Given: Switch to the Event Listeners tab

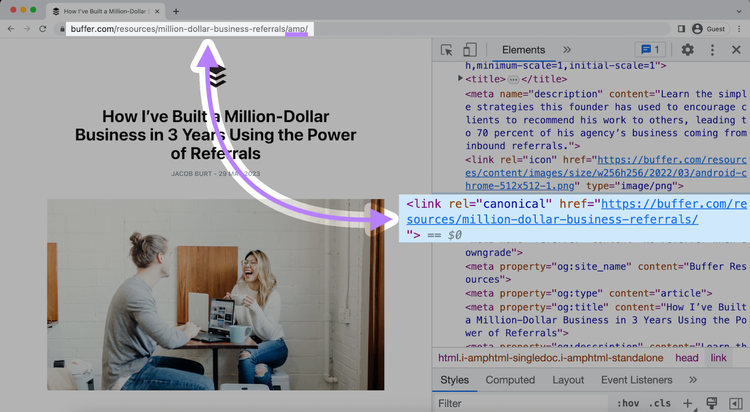Looking at the screenshot, I should pos(636,380).
